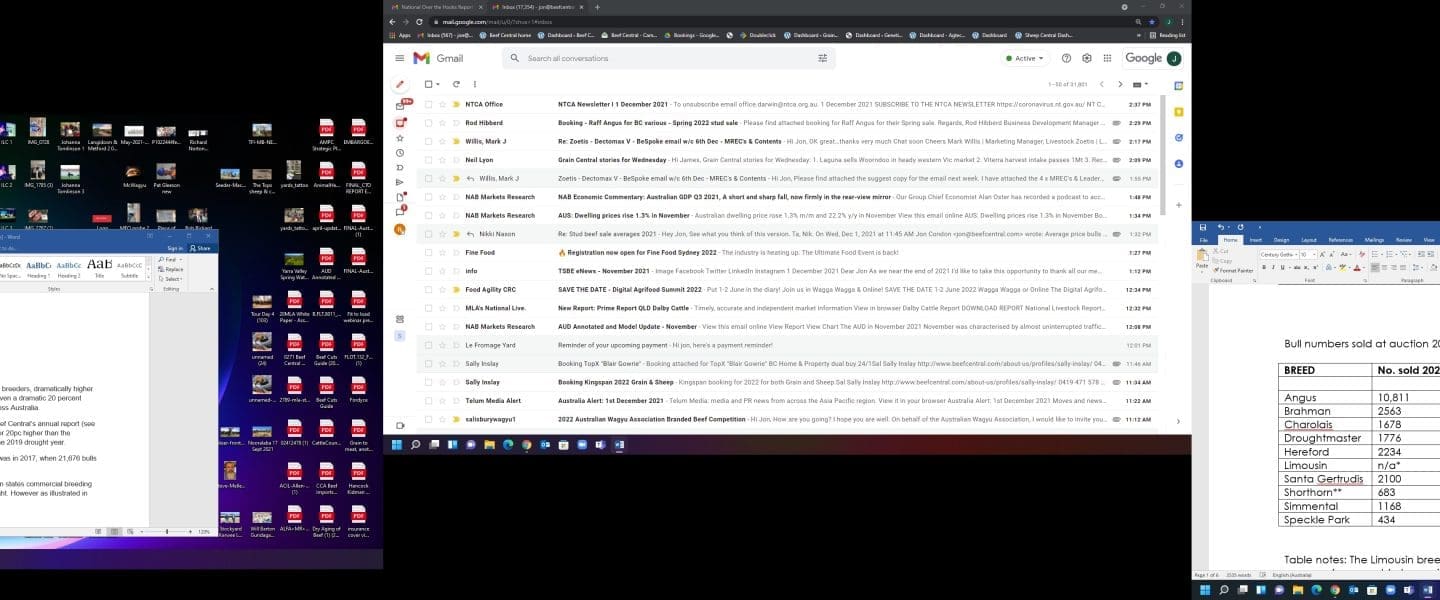Open Google Keep side panel icon
The width and height of the screenshot is (1440, 600).
point(1179,112)
